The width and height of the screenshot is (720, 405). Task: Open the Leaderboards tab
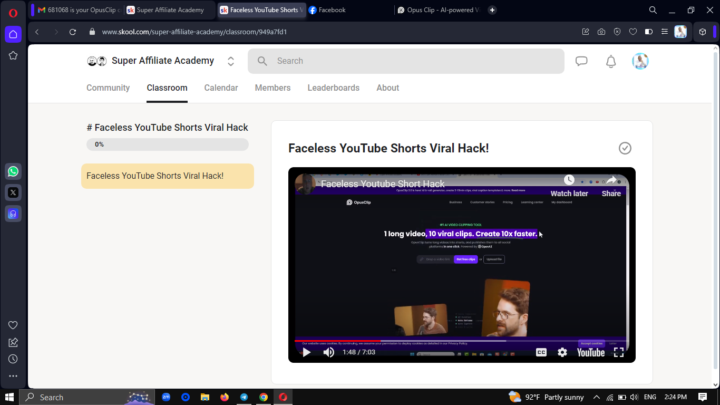point(333,88)
